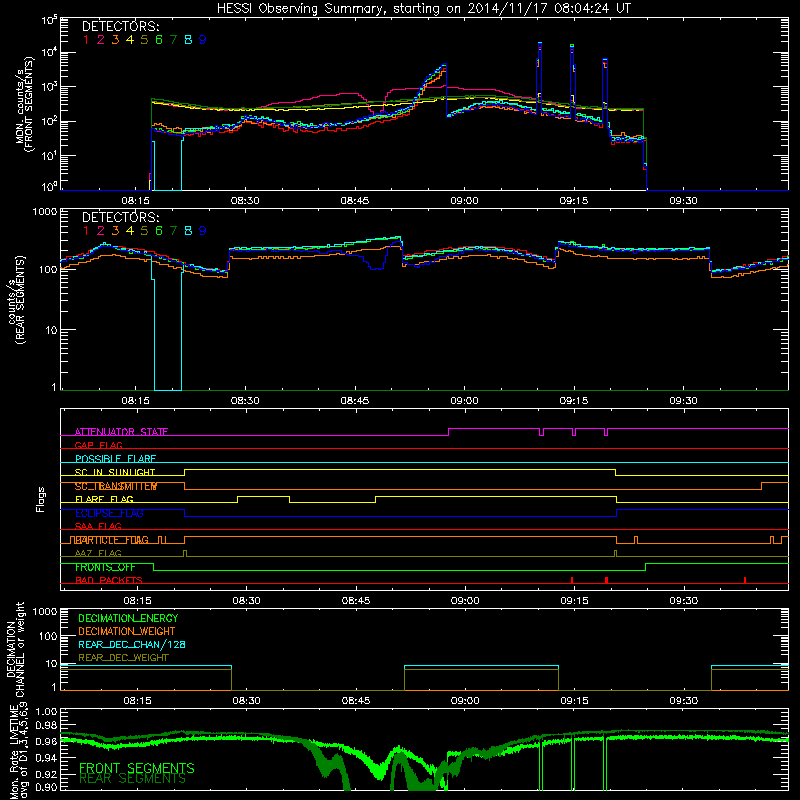Click the REAR_DEC_CHAN/128 legend entry
This screenshot has width=800, height=800.
click(x=132, y=644)
